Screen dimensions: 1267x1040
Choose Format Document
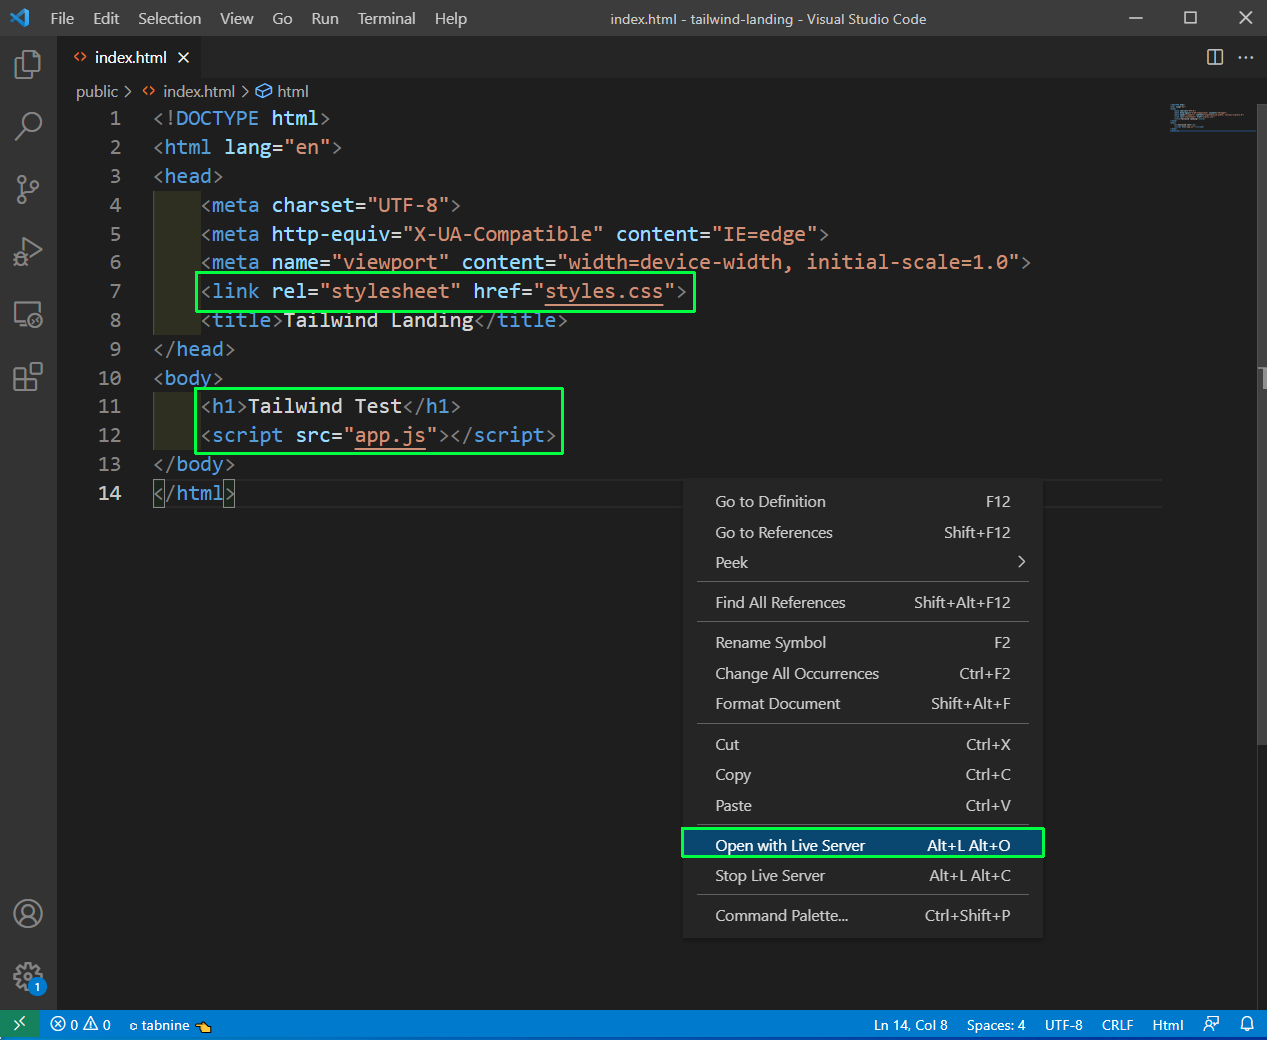click(x=862, y=703)
